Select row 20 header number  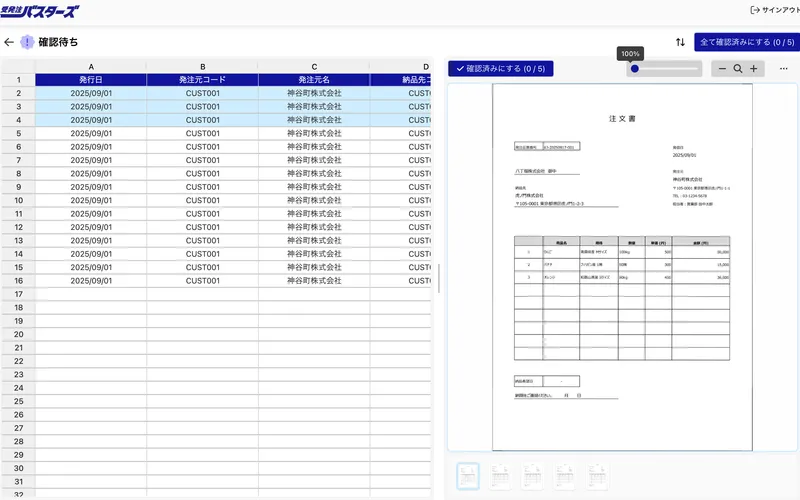[x=18, y=334]
